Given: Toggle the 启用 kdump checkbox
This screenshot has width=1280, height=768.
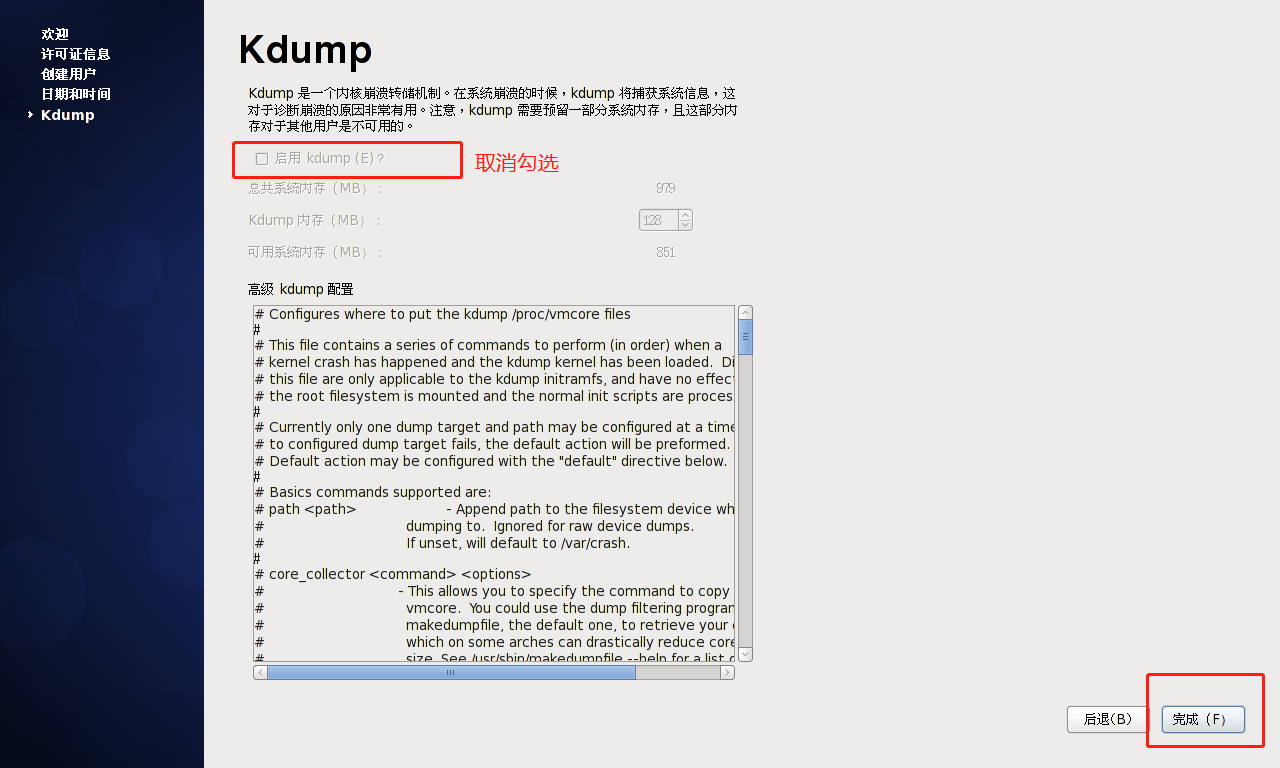Looking at the screenshot, I should (x=262, y=159).
